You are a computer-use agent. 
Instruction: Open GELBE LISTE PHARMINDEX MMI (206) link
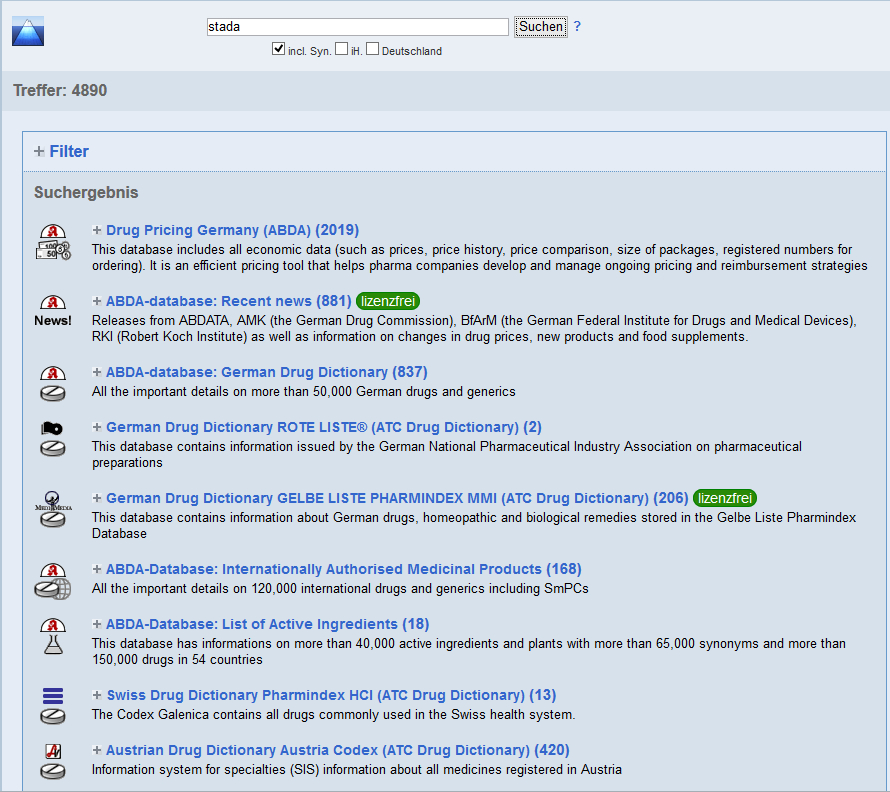pos(397,498)
